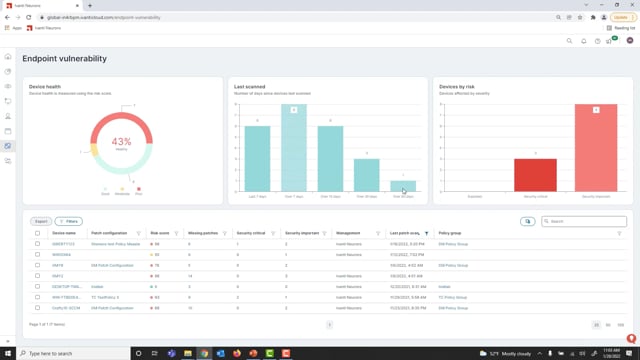The image size is (640, 360).
Task: Click the Over 15 days bar
Action: click(x=330, y=159)
